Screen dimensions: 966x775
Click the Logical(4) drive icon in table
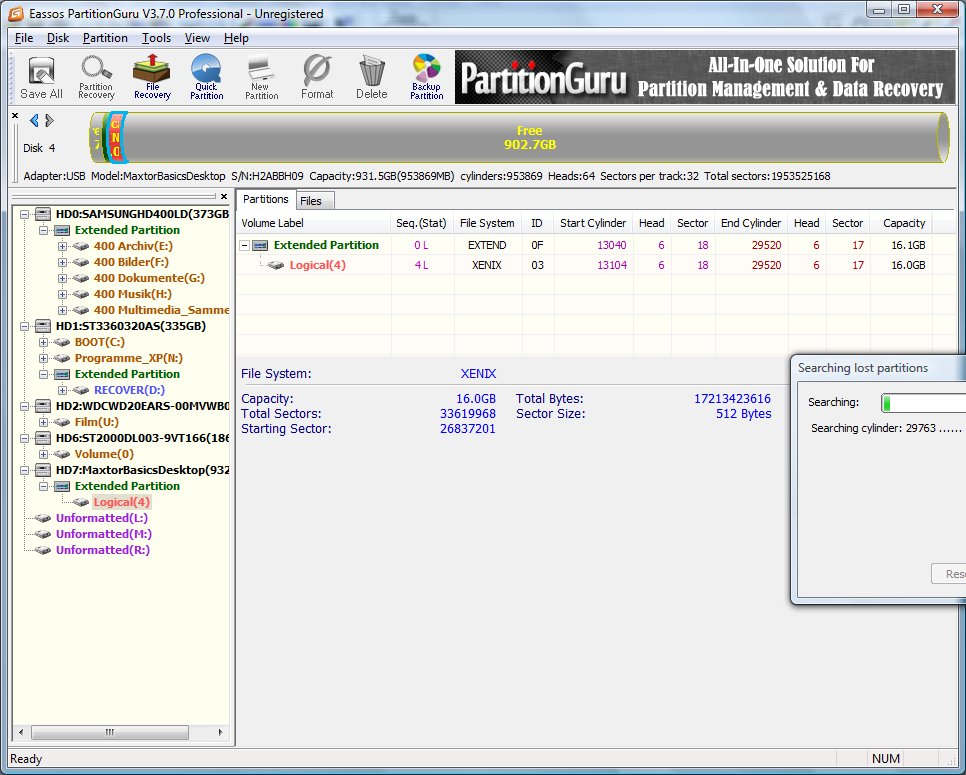point(276,266)
